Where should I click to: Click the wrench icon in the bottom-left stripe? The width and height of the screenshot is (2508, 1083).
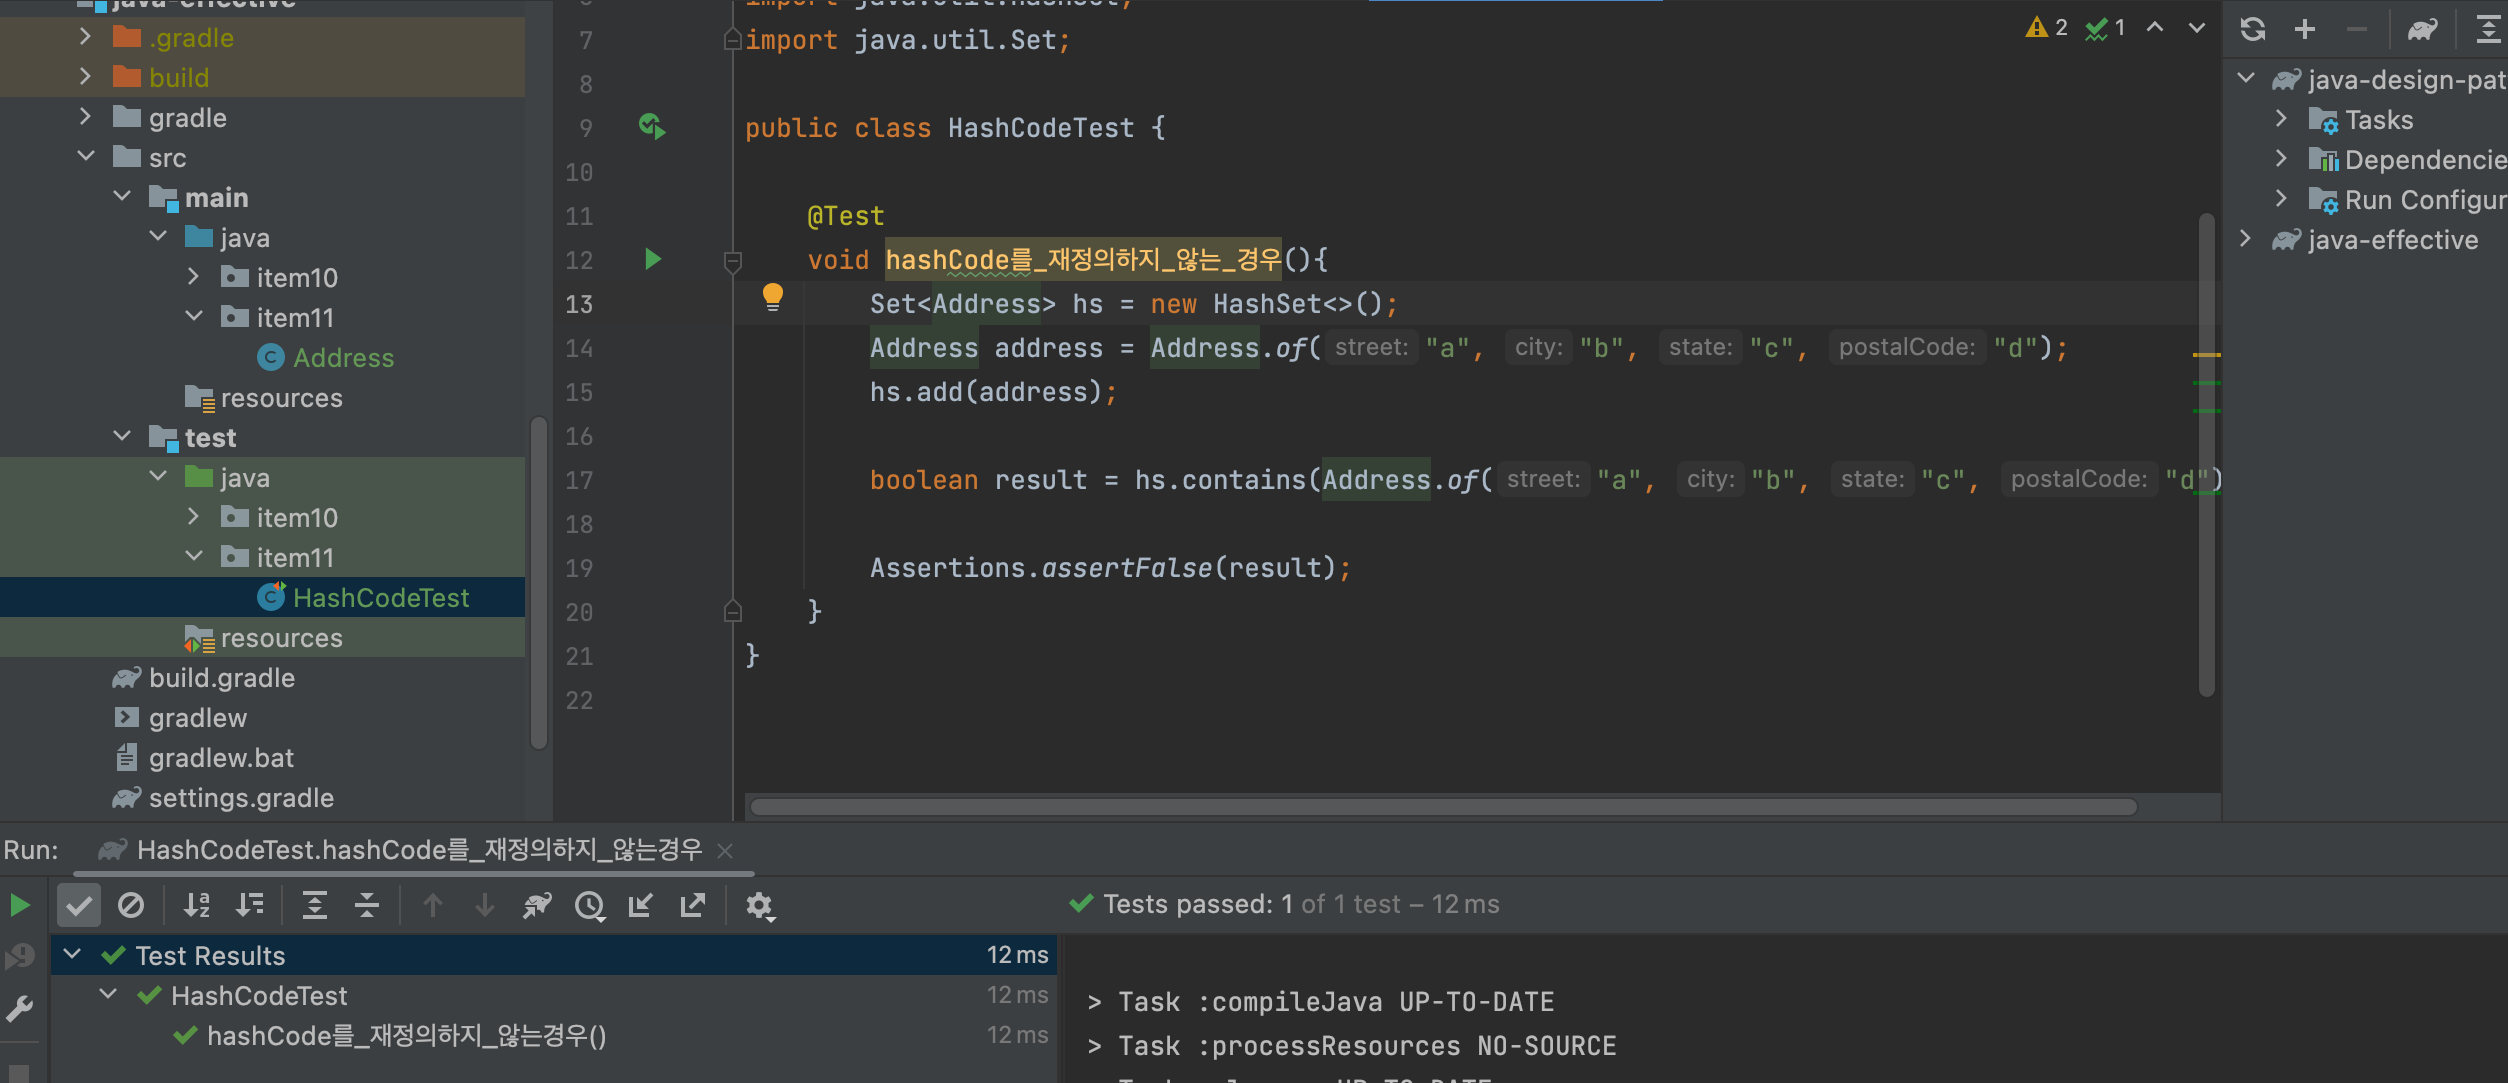[21, 1007]
